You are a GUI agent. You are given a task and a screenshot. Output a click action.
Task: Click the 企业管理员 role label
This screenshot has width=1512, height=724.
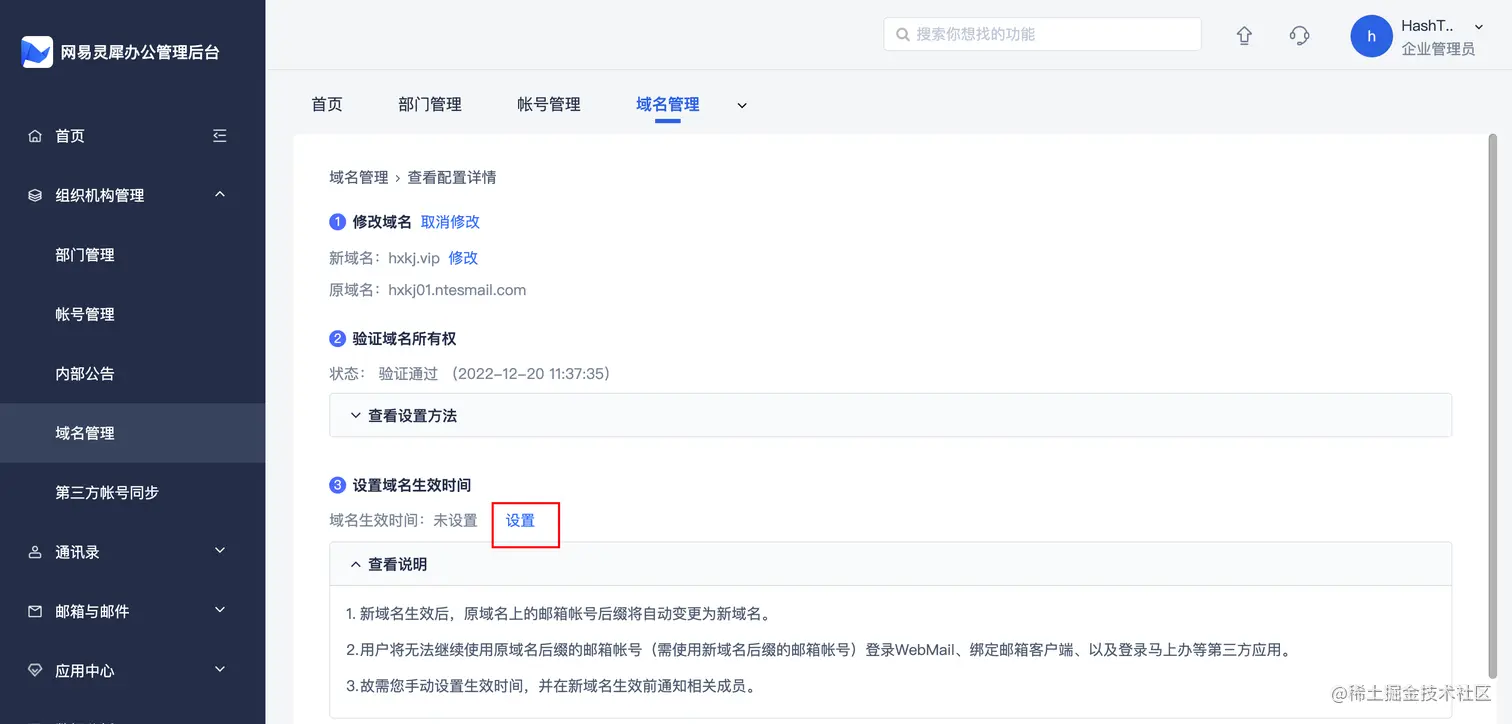tap(1438, 48)
